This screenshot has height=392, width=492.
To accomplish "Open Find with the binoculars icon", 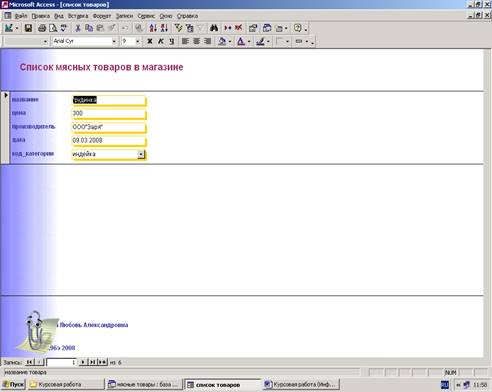I will coord(214,28).
